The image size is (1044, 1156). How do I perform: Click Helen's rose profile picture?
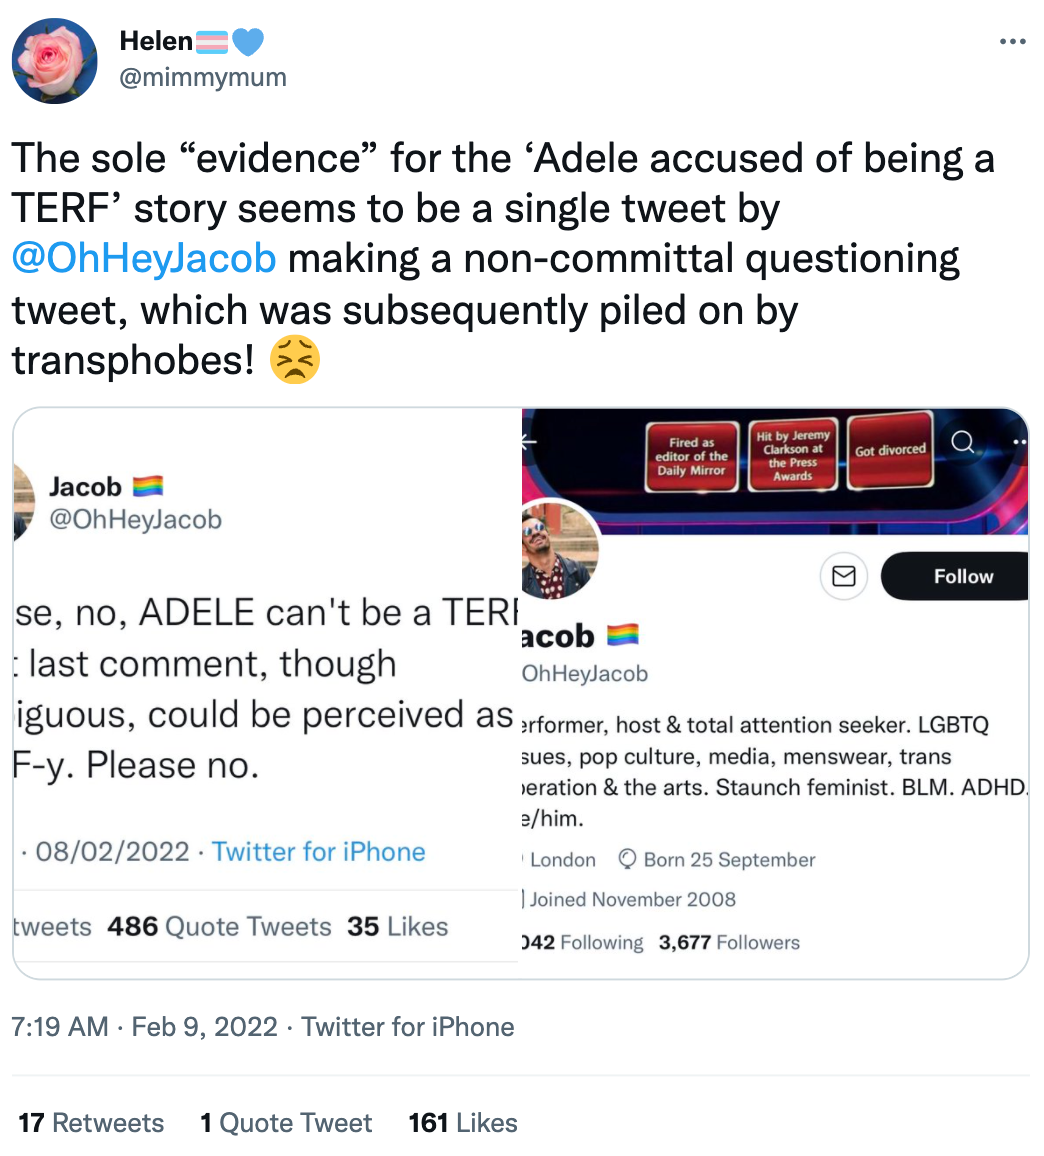[x=54, y=61]
